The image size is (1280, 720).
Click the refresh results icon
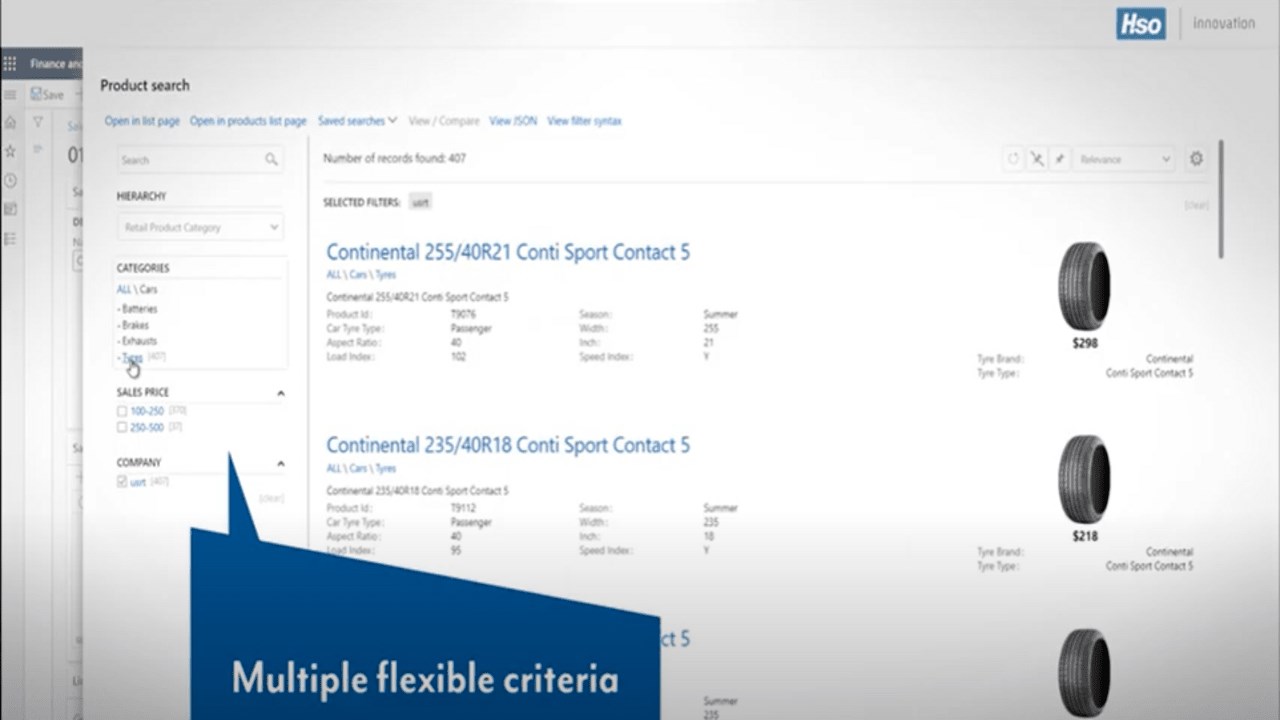point(1013,159)
